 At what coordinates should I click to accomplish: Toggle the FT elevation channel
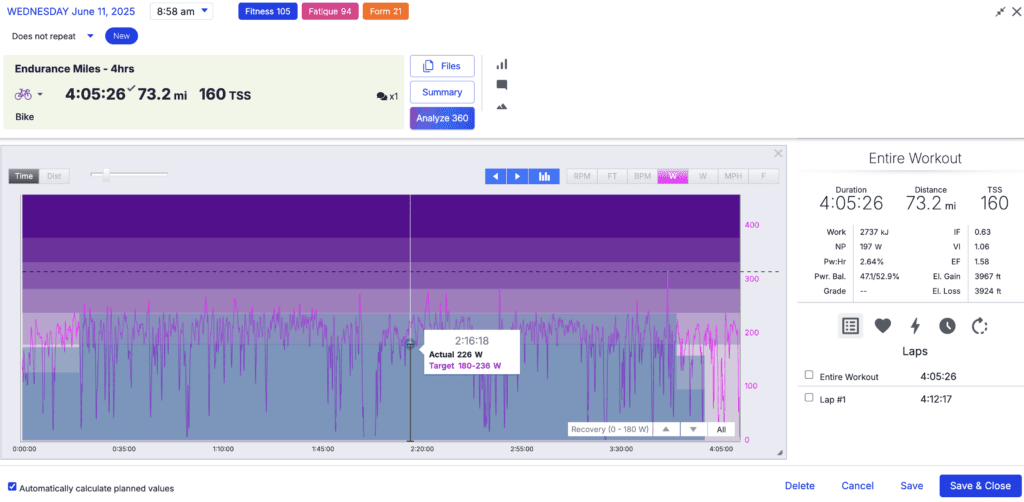612,176
